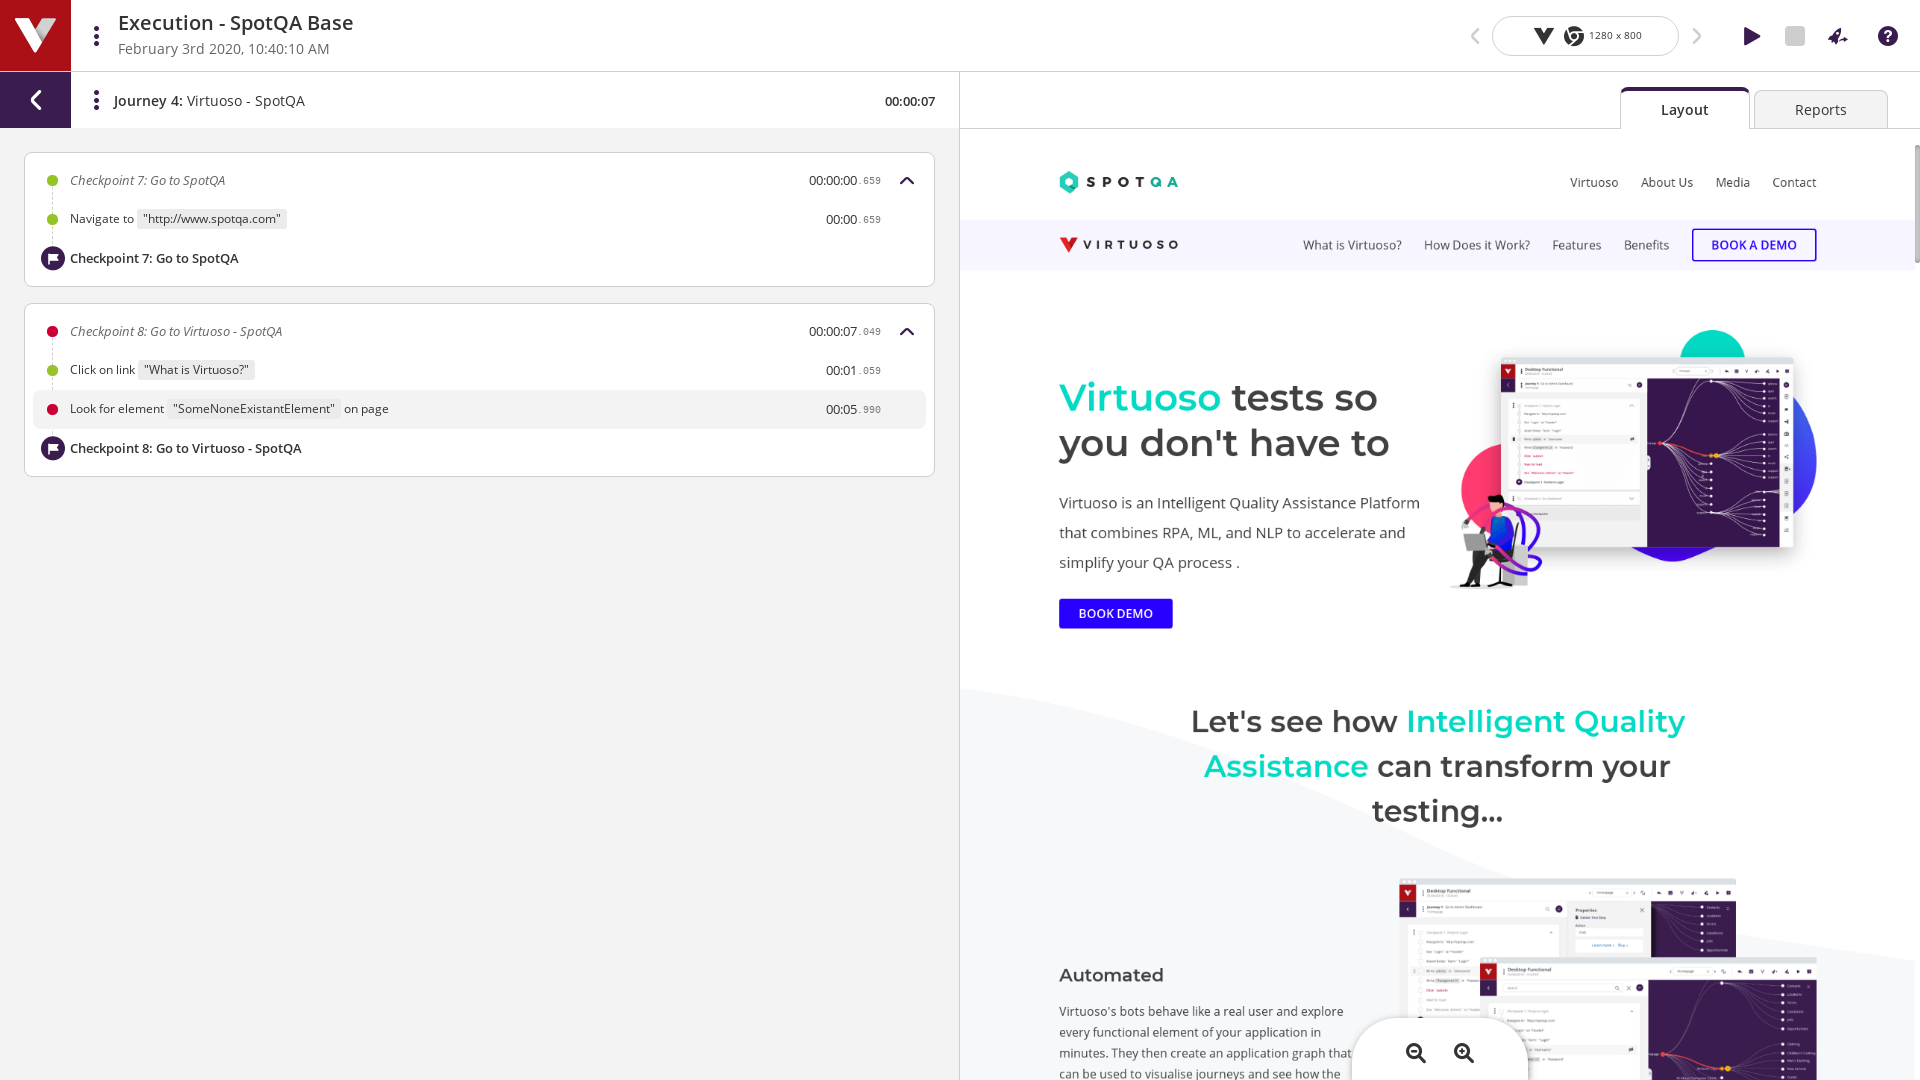Click the BOOK A DEMO outlined button

pyautogui.click(x=1753, y=245)
